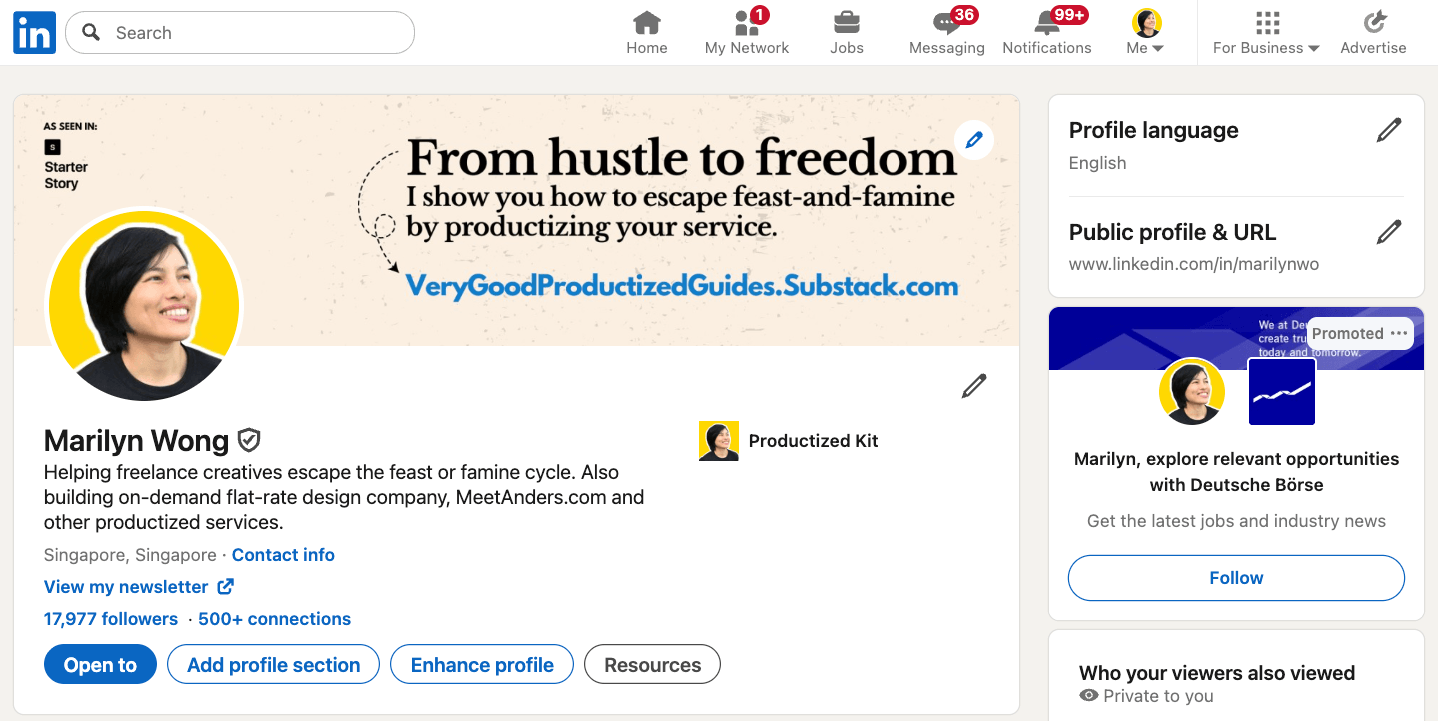Go to the Home feed
Image resolution: width=1438 pixels, height=721 pixels.
(646, 32)
